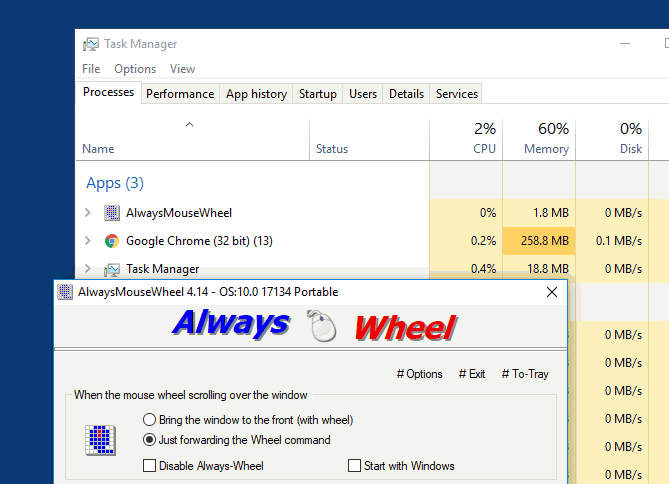Click the AlwaysMouseWheel 4.14 title bar text
The width and height of the screenshot is (669, 484).
(x=208, y=292)
